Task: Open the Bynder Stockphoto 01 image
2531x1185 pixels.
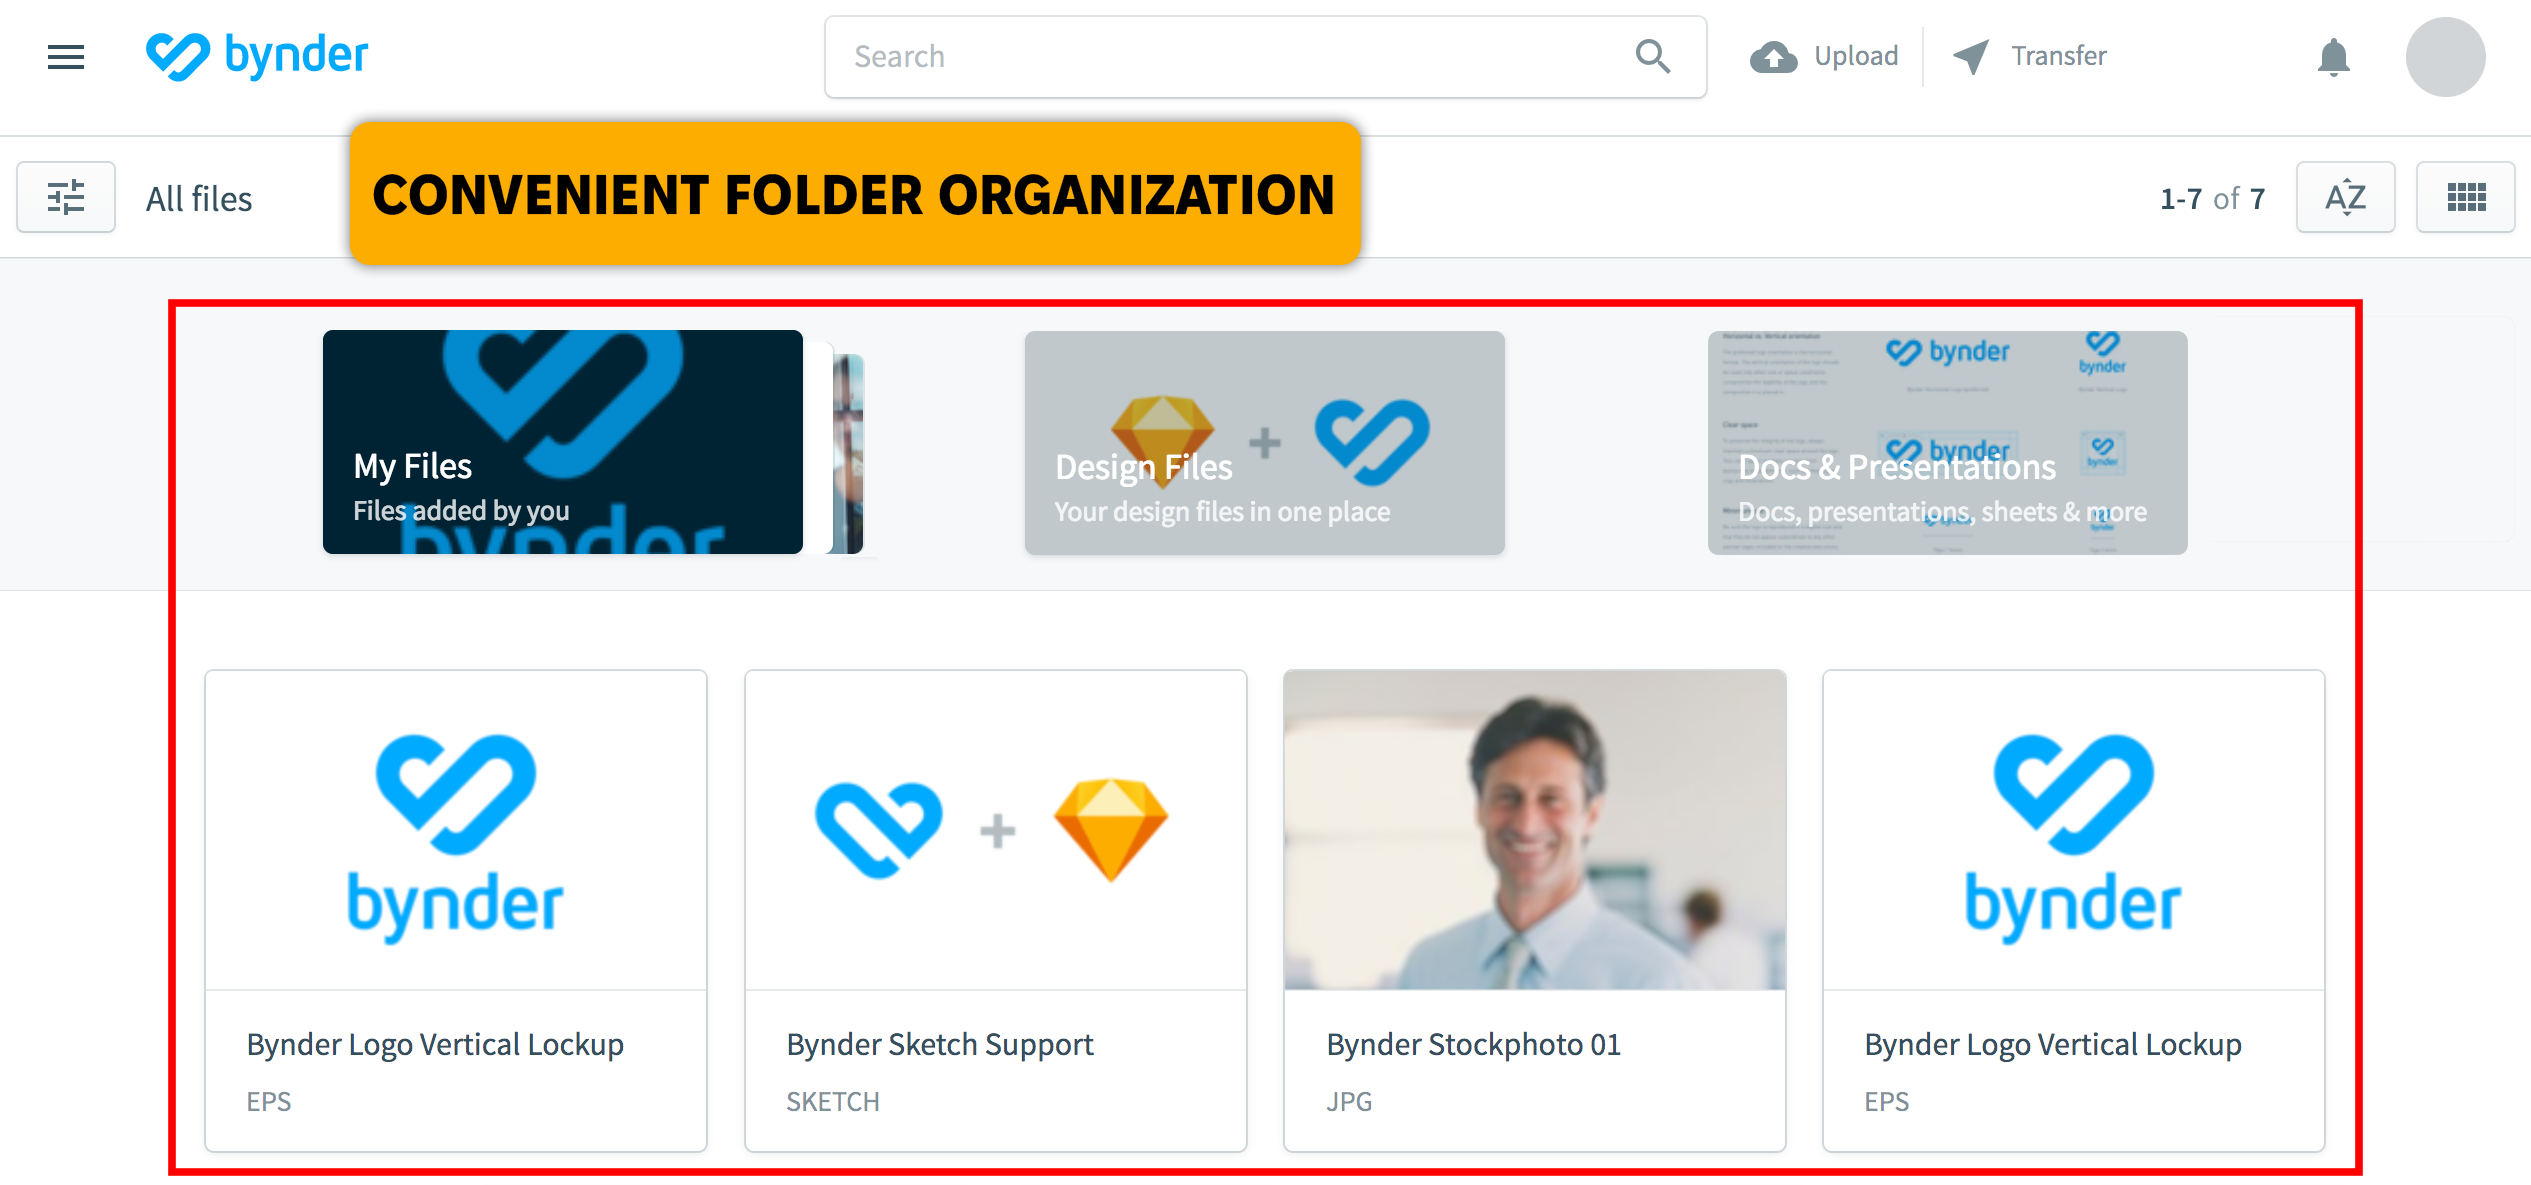Action: (1534, 910)
